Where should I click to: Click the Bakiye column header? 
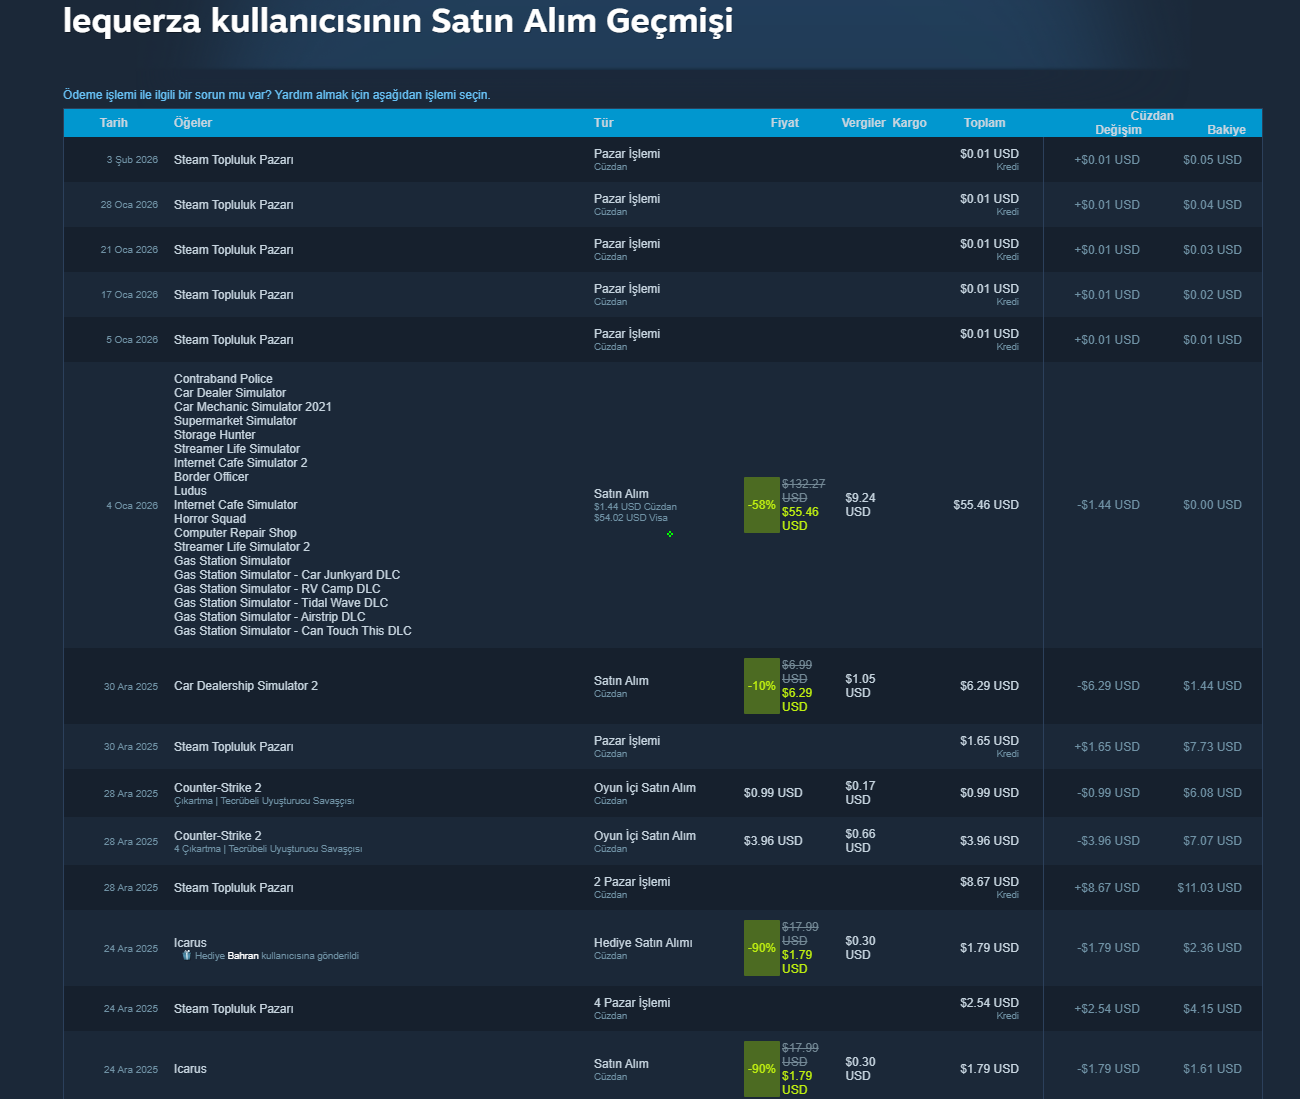coord(1226,130)
